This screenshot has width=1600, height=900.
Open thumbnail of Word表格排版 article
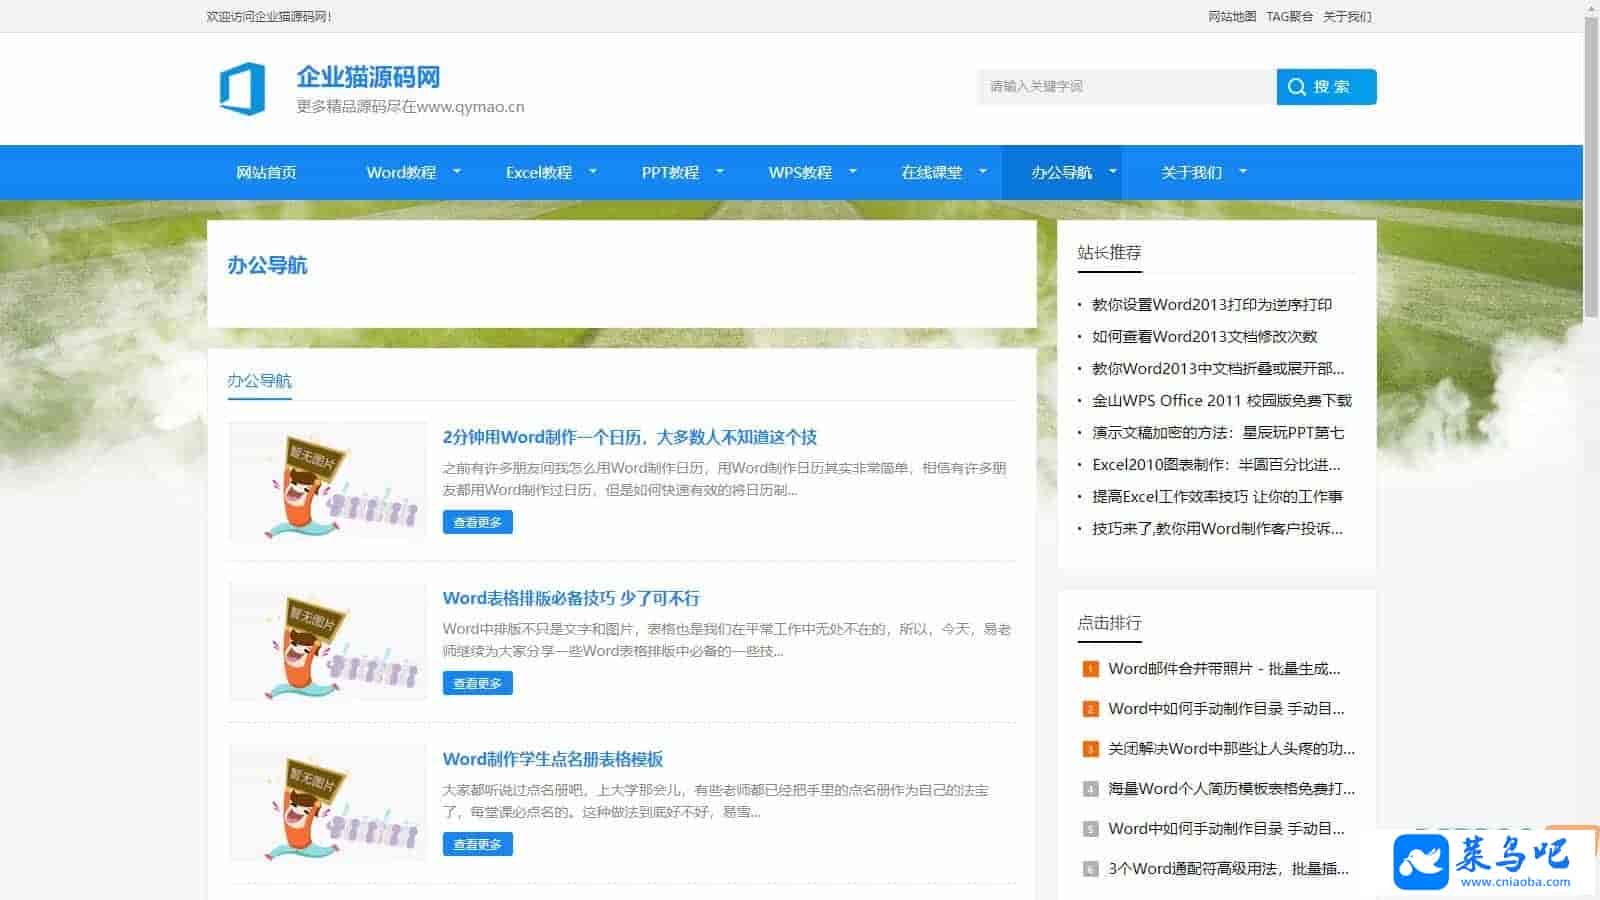(x=328, y=643)
